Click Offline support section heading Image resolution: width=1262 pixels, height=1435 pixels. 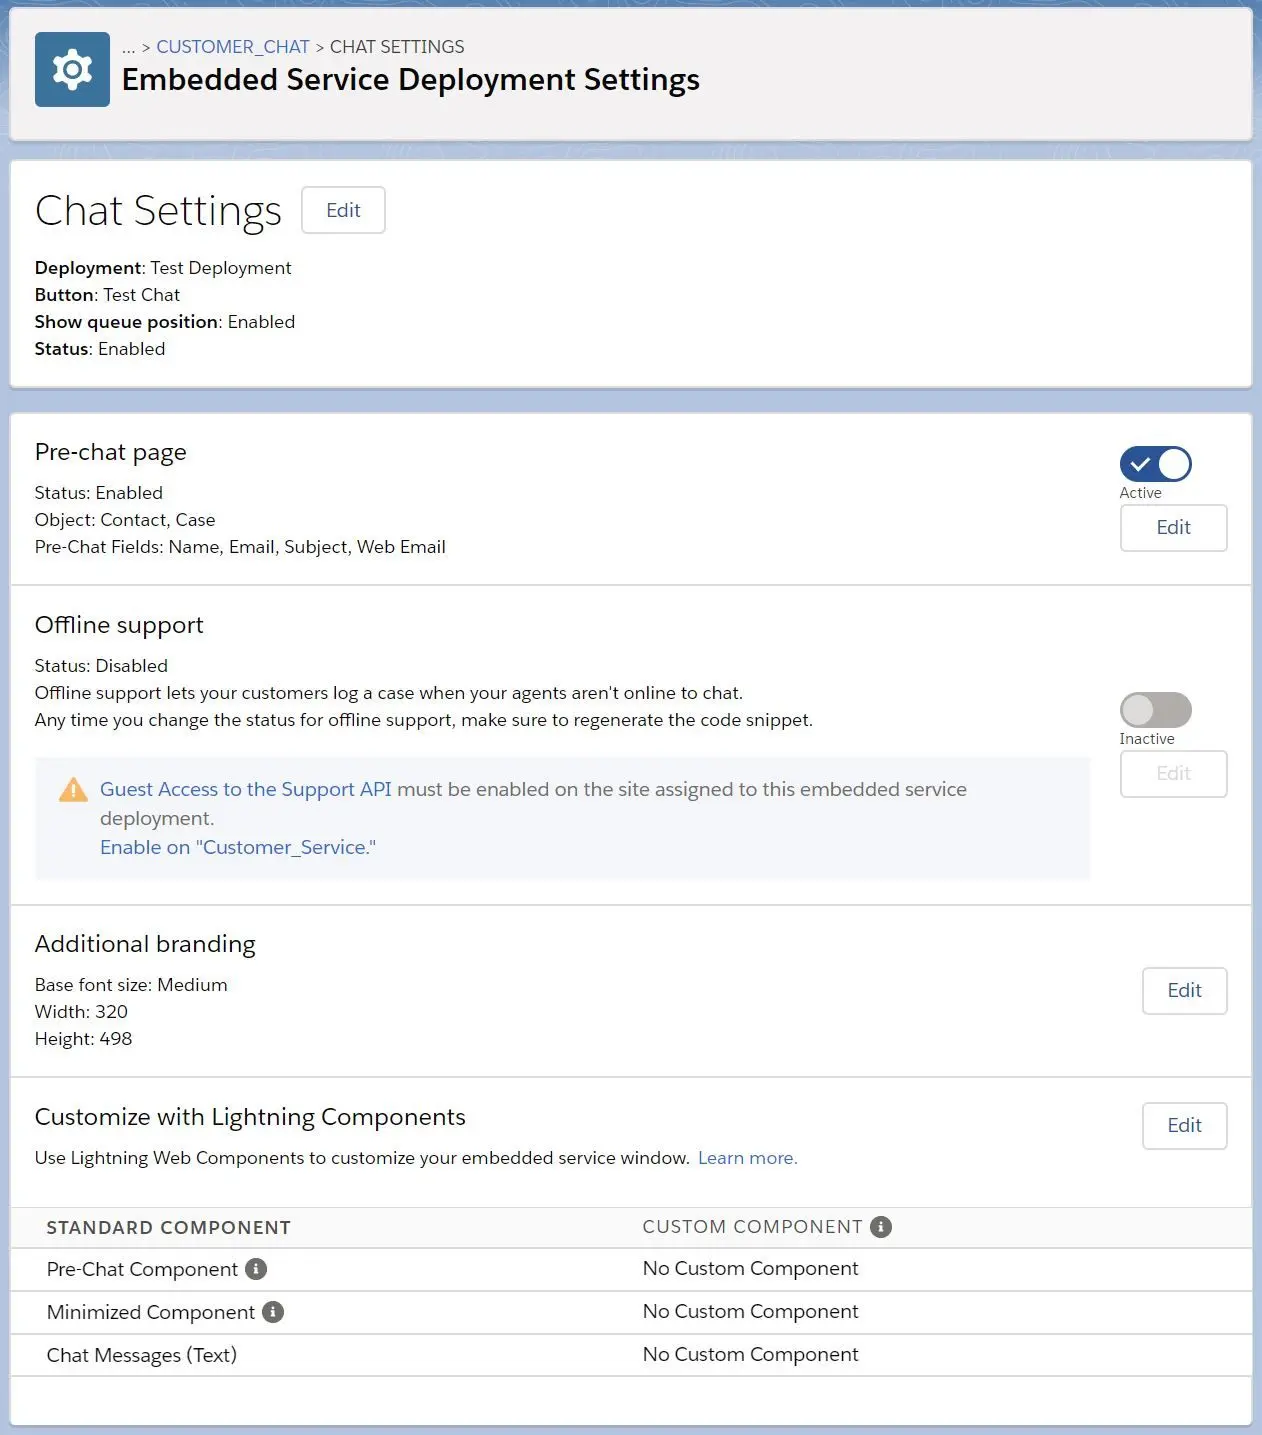pyautogui.click(x=119, y=625)
